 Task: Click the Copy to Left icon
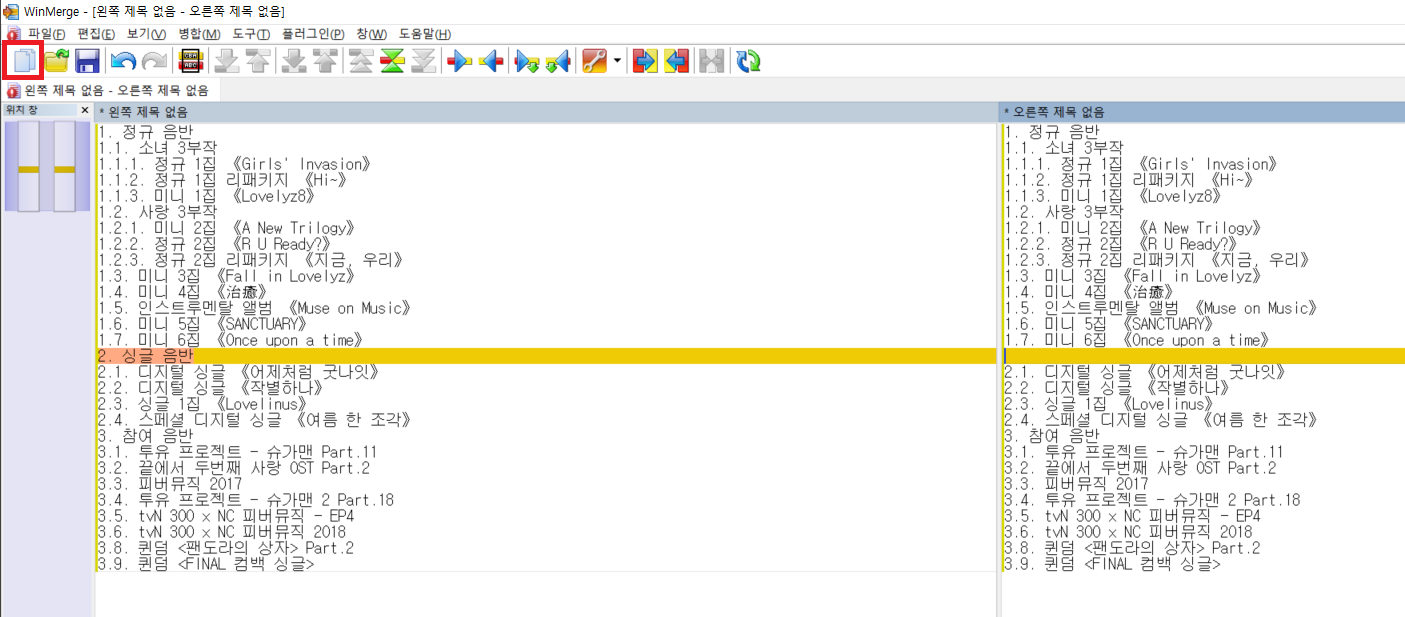[x=490, y=61]
